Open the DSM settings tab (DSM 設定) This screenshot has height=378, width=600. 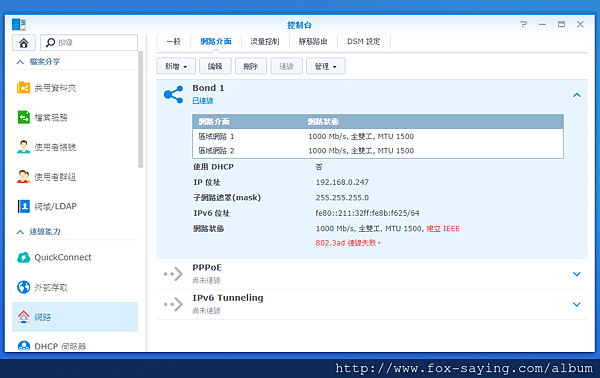tap(364, 41)
